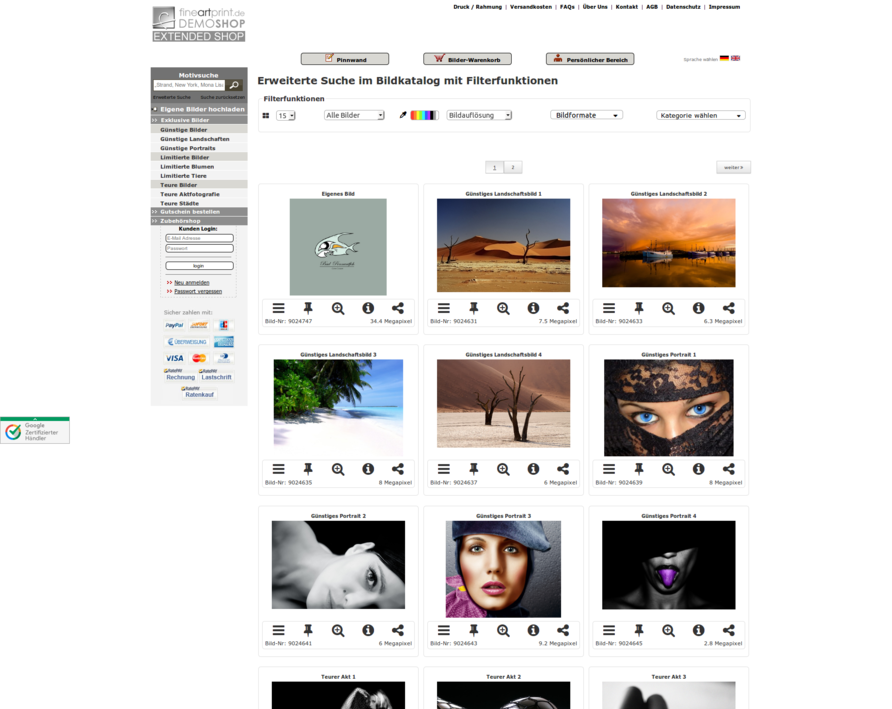Open the images-per-page dropdown showing 15
892x709 pixels.
pyautogui.click(x=286, y=116)
